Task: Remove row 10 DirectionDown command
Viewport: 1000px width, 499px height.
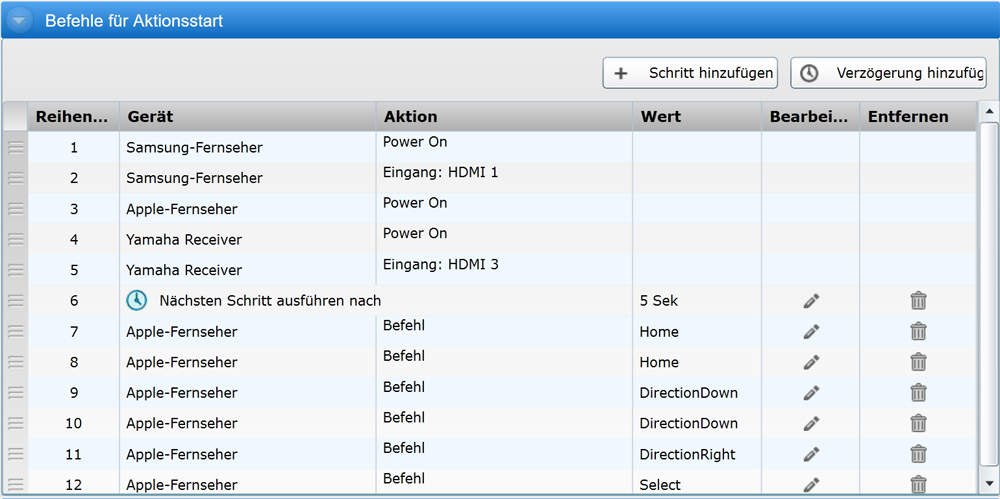Action: pos(918,424)
